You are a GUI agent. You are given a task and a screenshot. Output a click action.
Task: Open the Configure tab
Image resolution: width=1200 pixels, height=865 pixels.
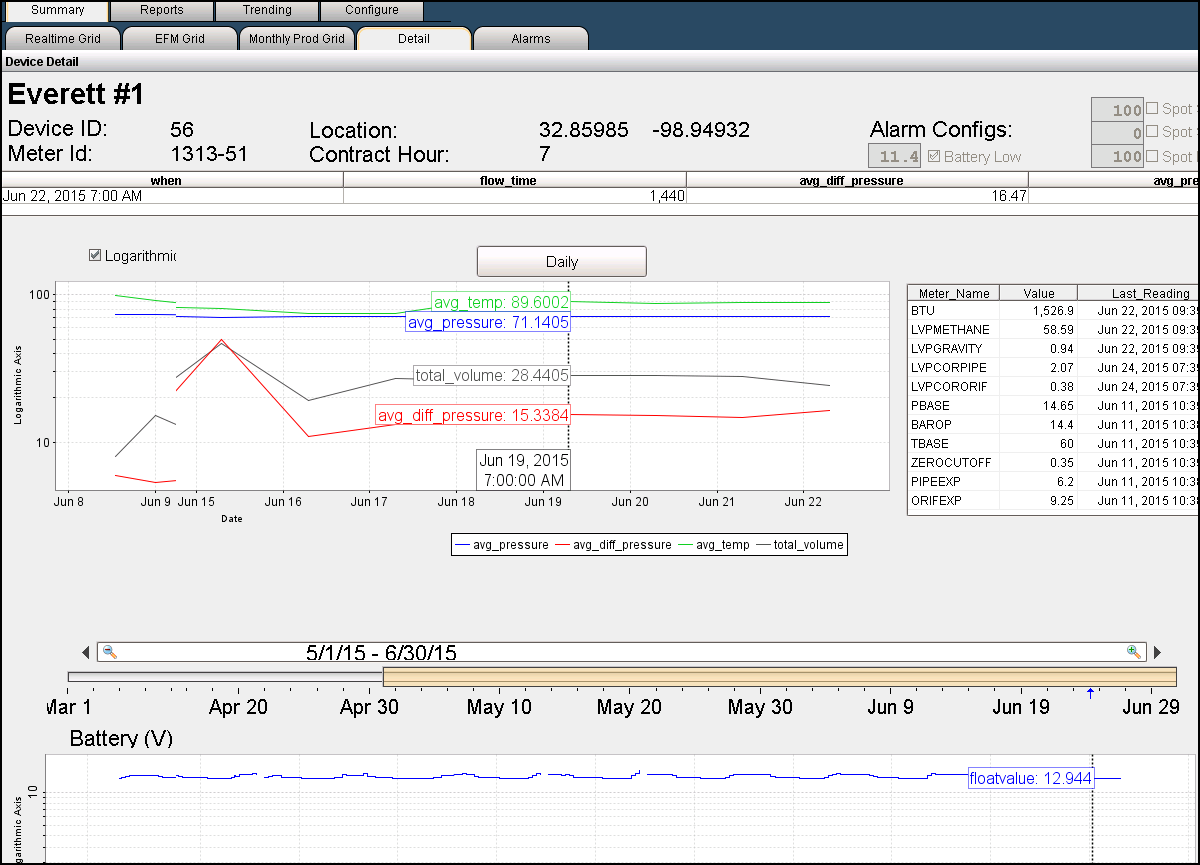(371, 10)
